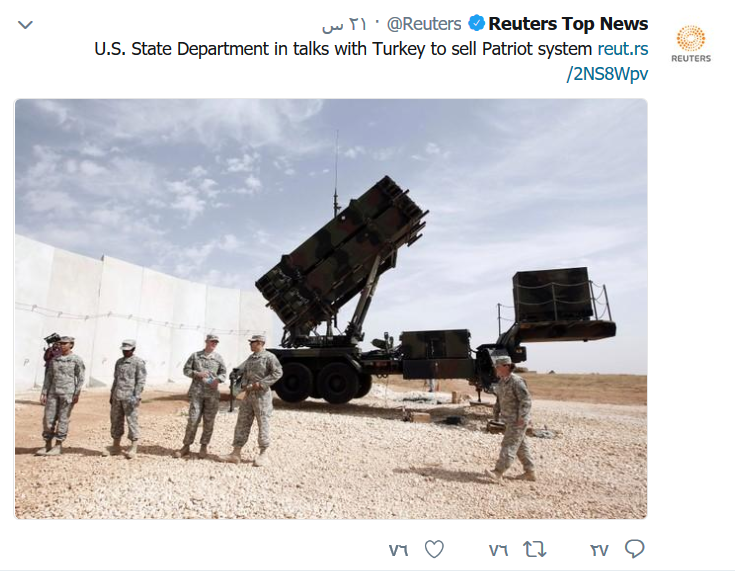Retweet the post using the retweet arrows icon
Viewport: 735px width, 571px height.
(x=535, y=549)
